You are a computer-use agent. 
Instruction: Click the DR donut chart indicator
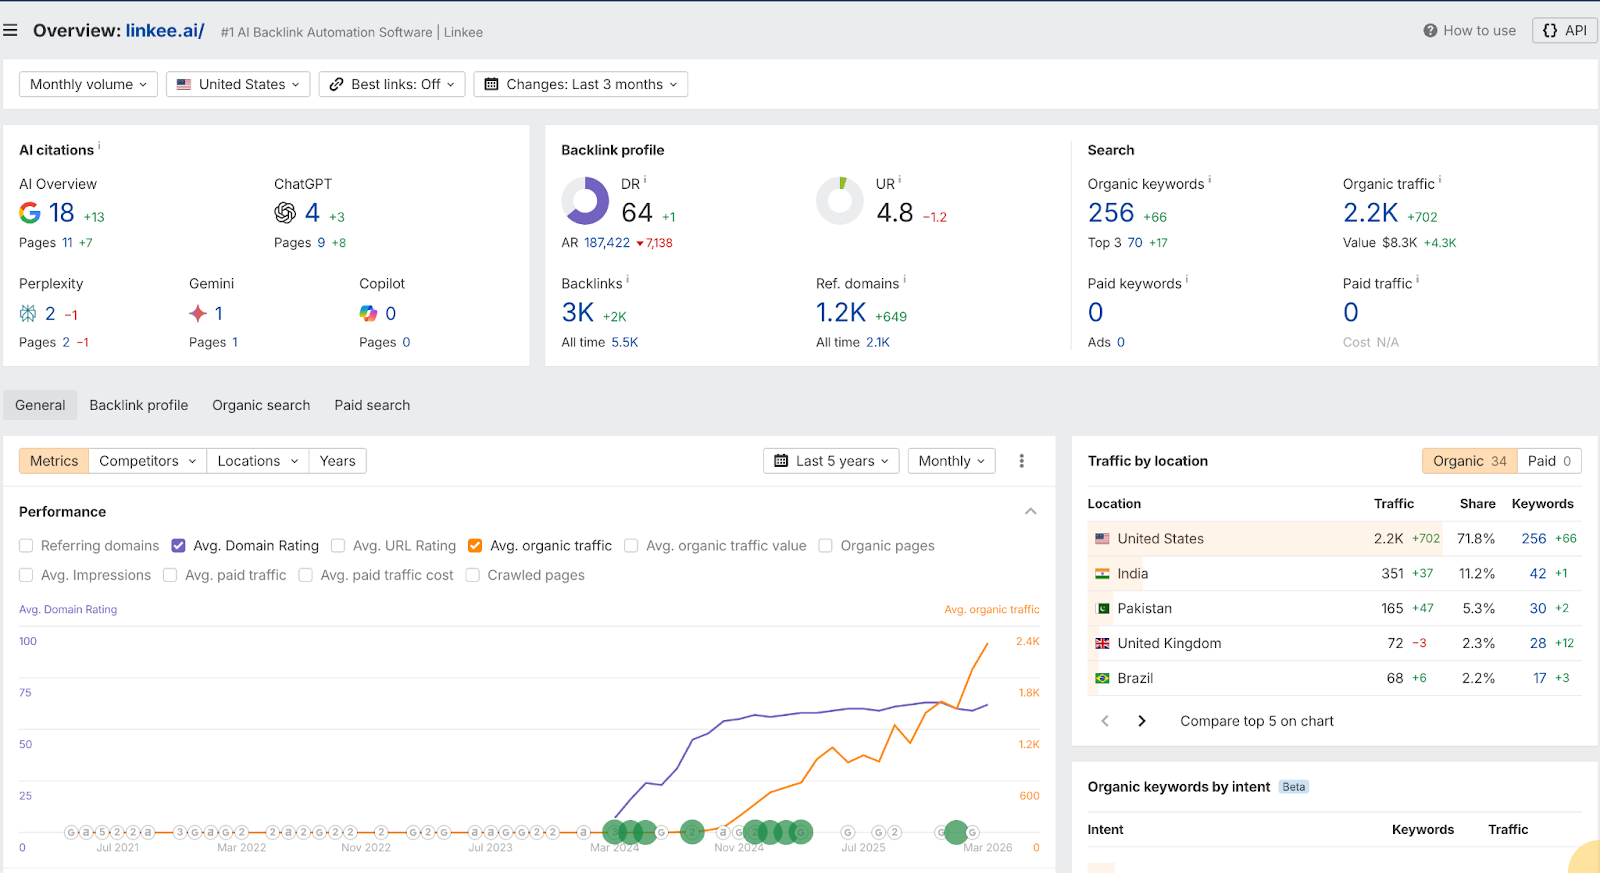(585, 201)
